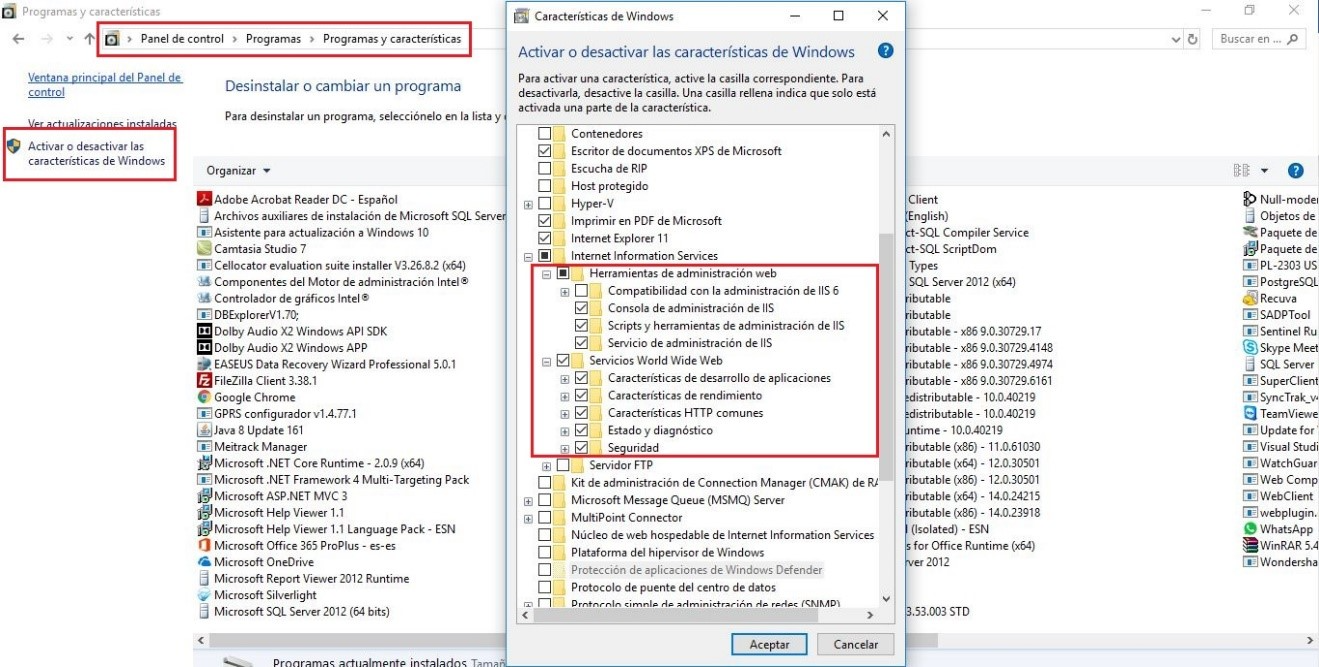Click the refresh button beside address bar

click(x=1192, y=39)
